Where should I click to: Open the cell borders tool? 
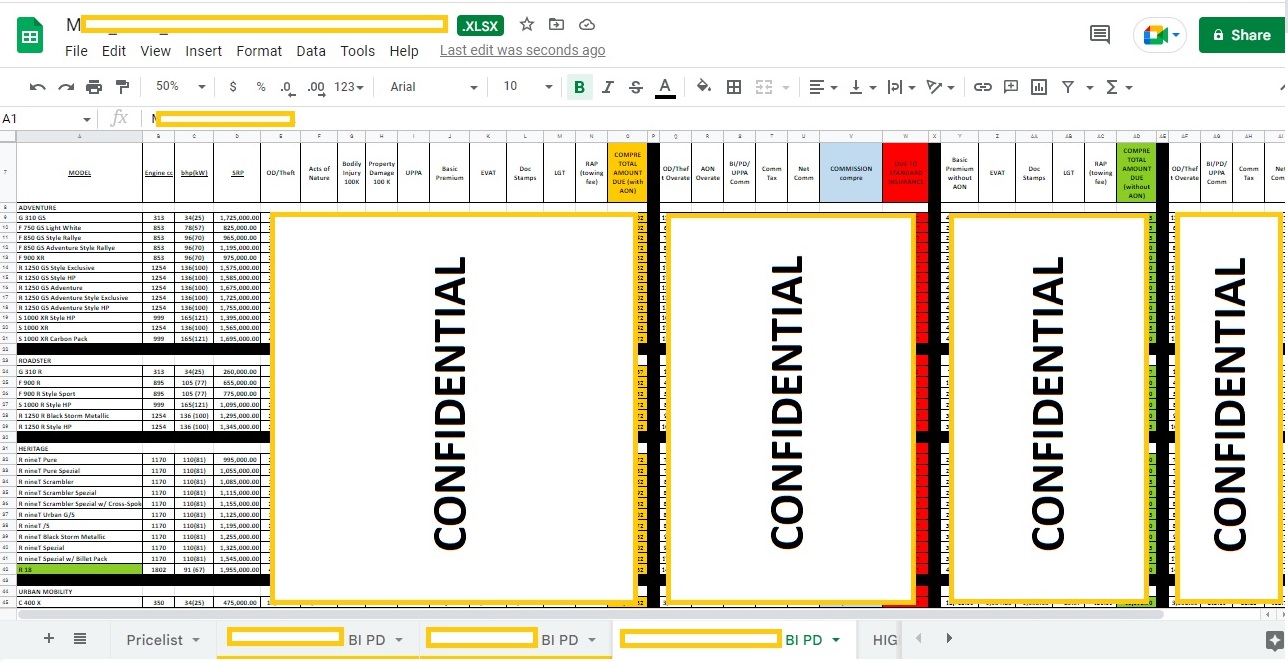coord(734,87)
